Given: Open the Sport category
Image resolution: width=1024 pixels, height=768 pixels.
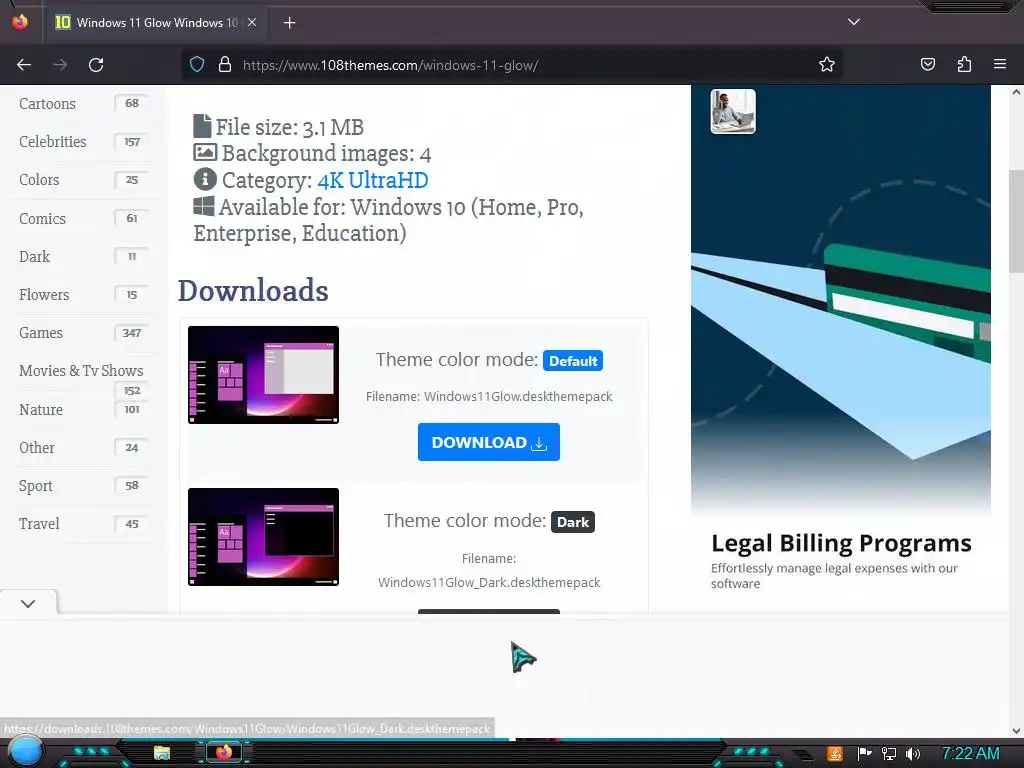Looking at the screenshot, I should (35, 486).
